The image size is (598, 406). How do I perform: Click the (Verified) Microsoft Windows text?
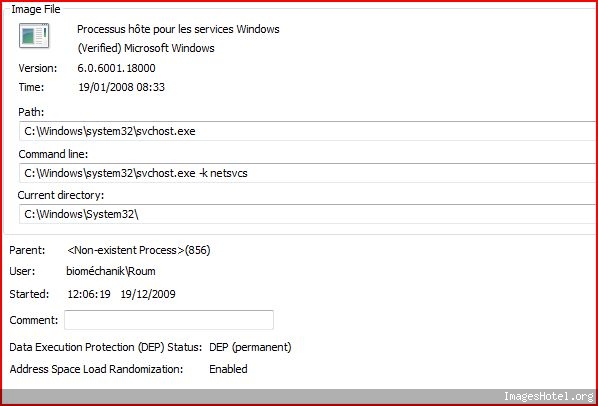click(146, 48)
